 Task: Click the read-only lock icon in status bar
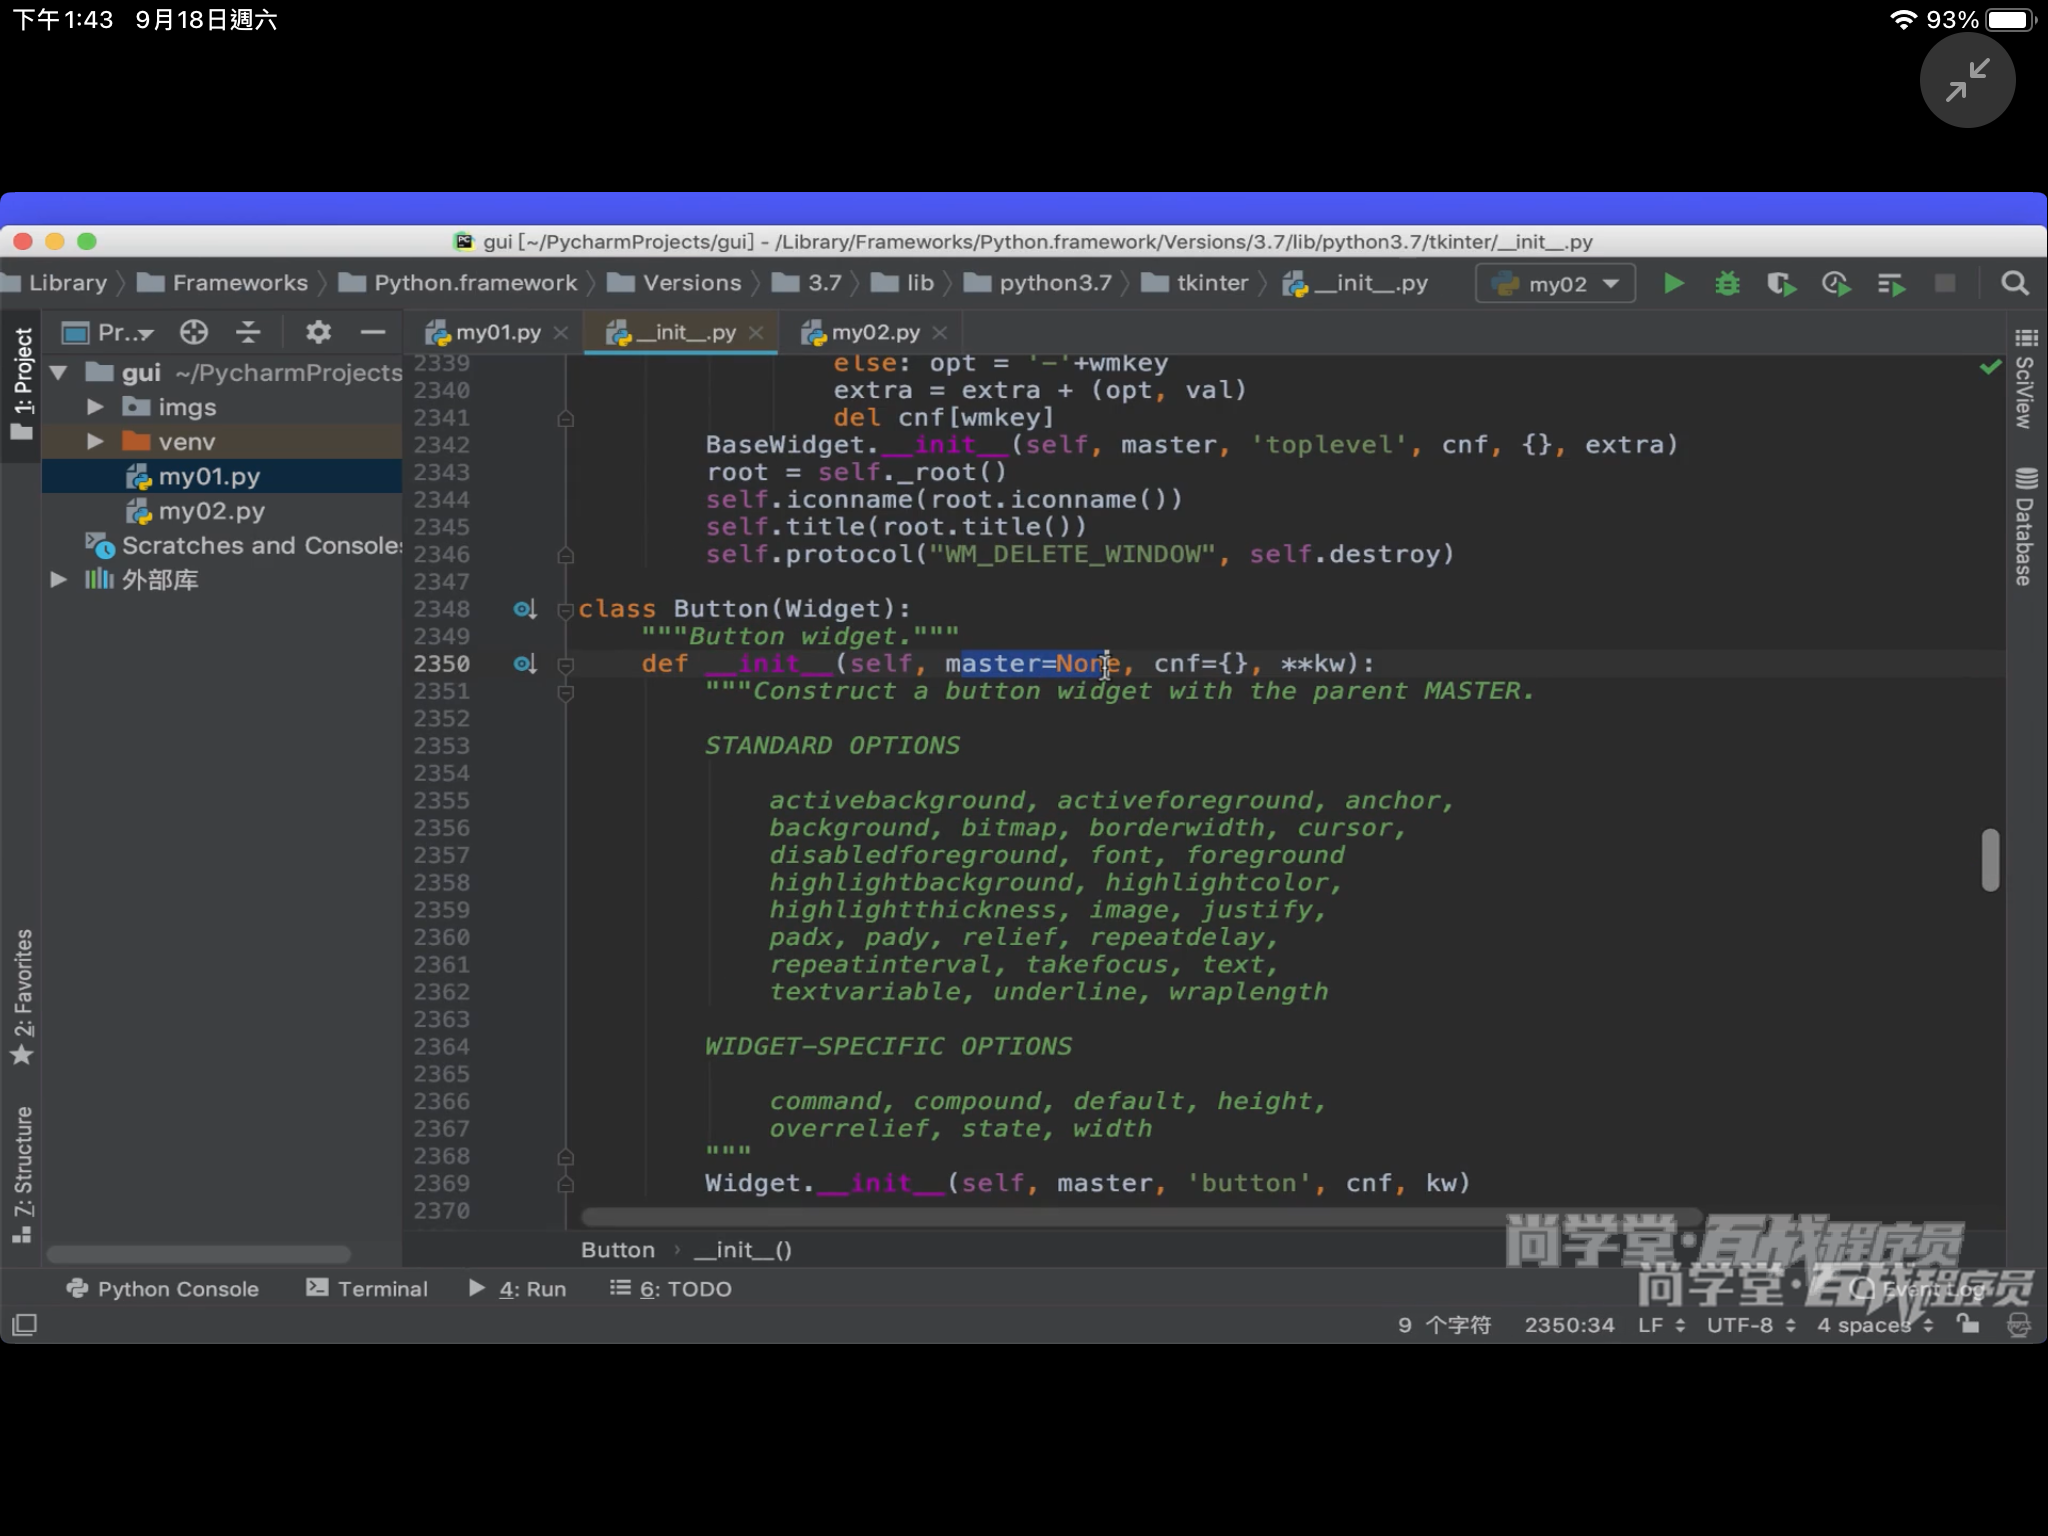[1968, 1324]
